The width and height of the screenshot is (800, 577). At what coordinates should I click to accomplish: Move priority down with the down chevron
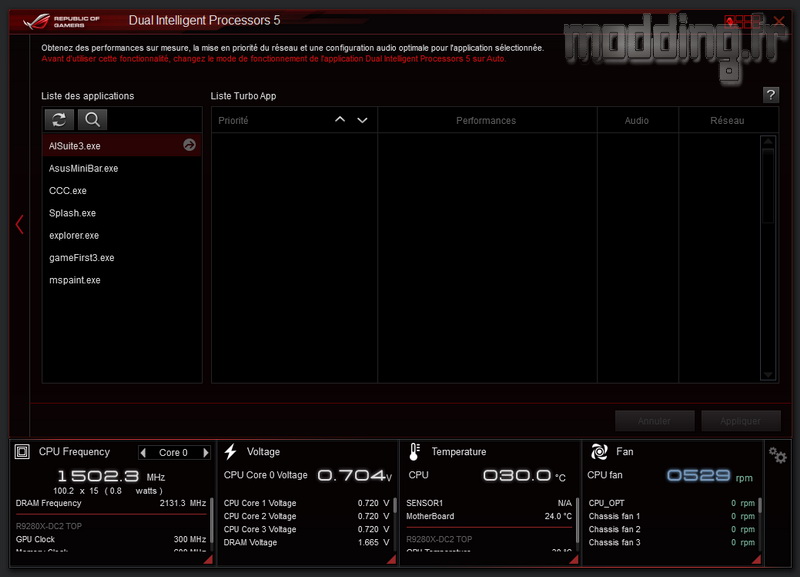tap(362, 120)
